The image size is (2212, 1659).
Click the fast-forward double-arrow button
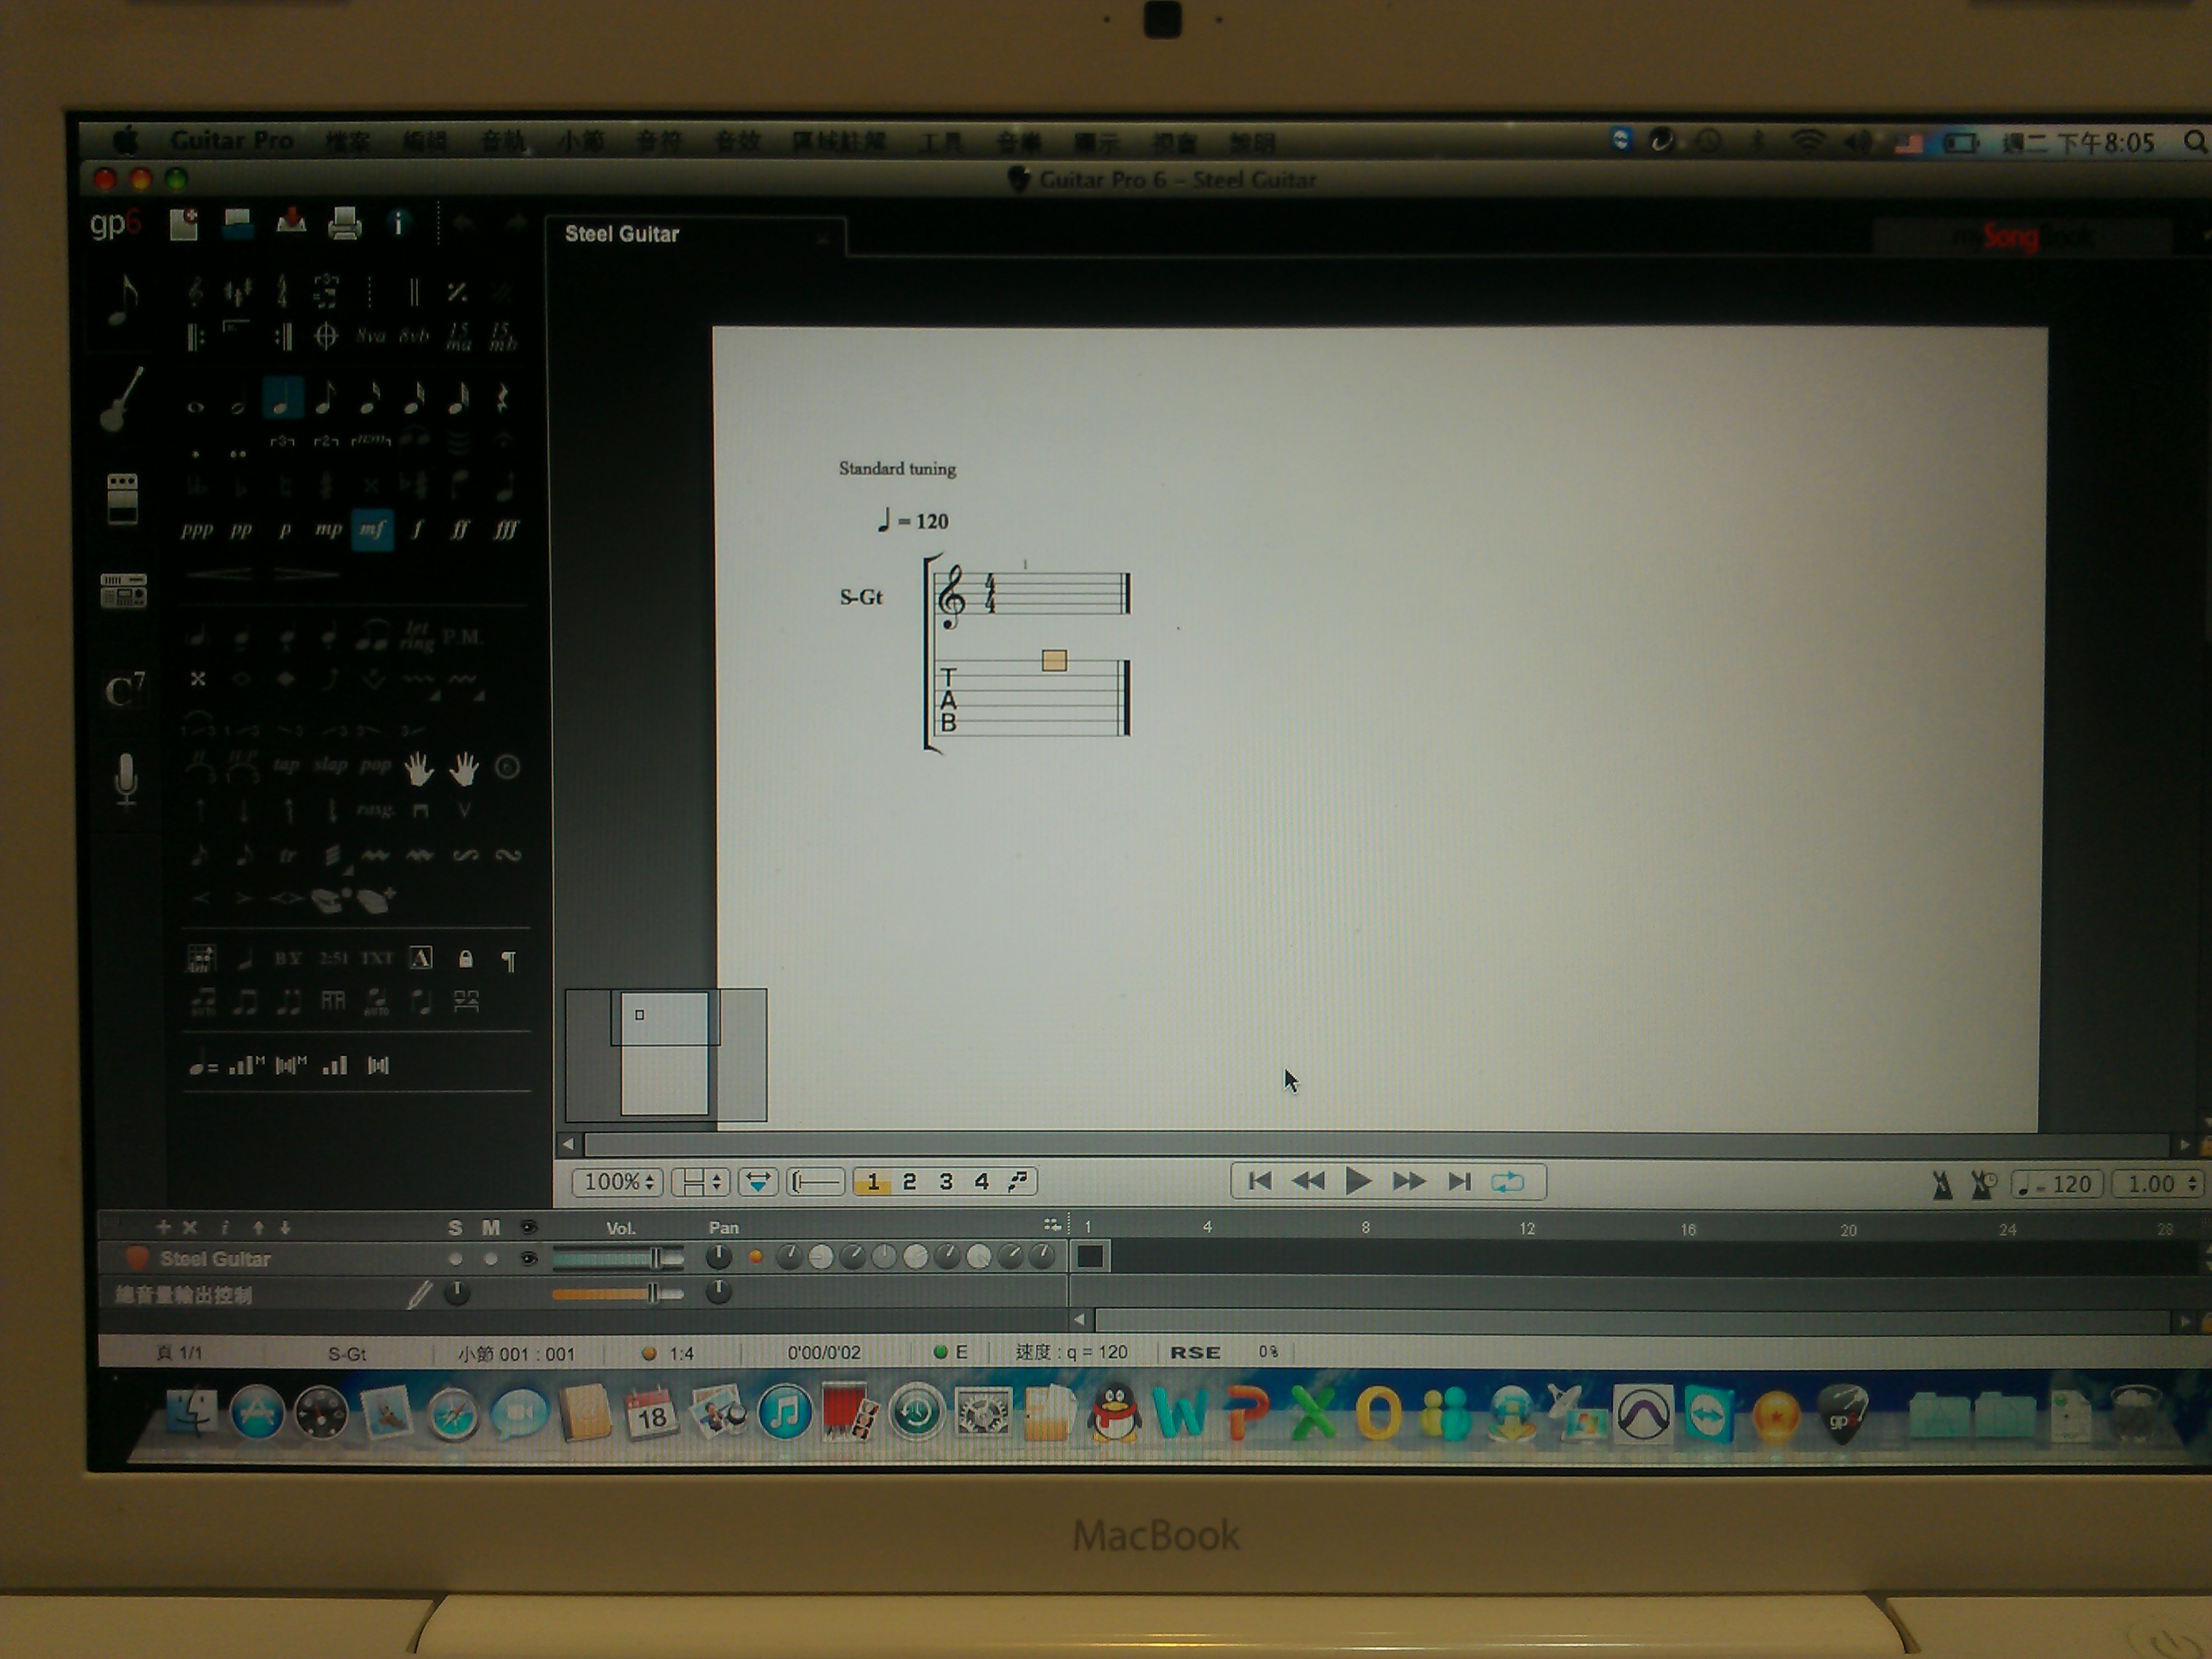[x=1409, y=1182]
